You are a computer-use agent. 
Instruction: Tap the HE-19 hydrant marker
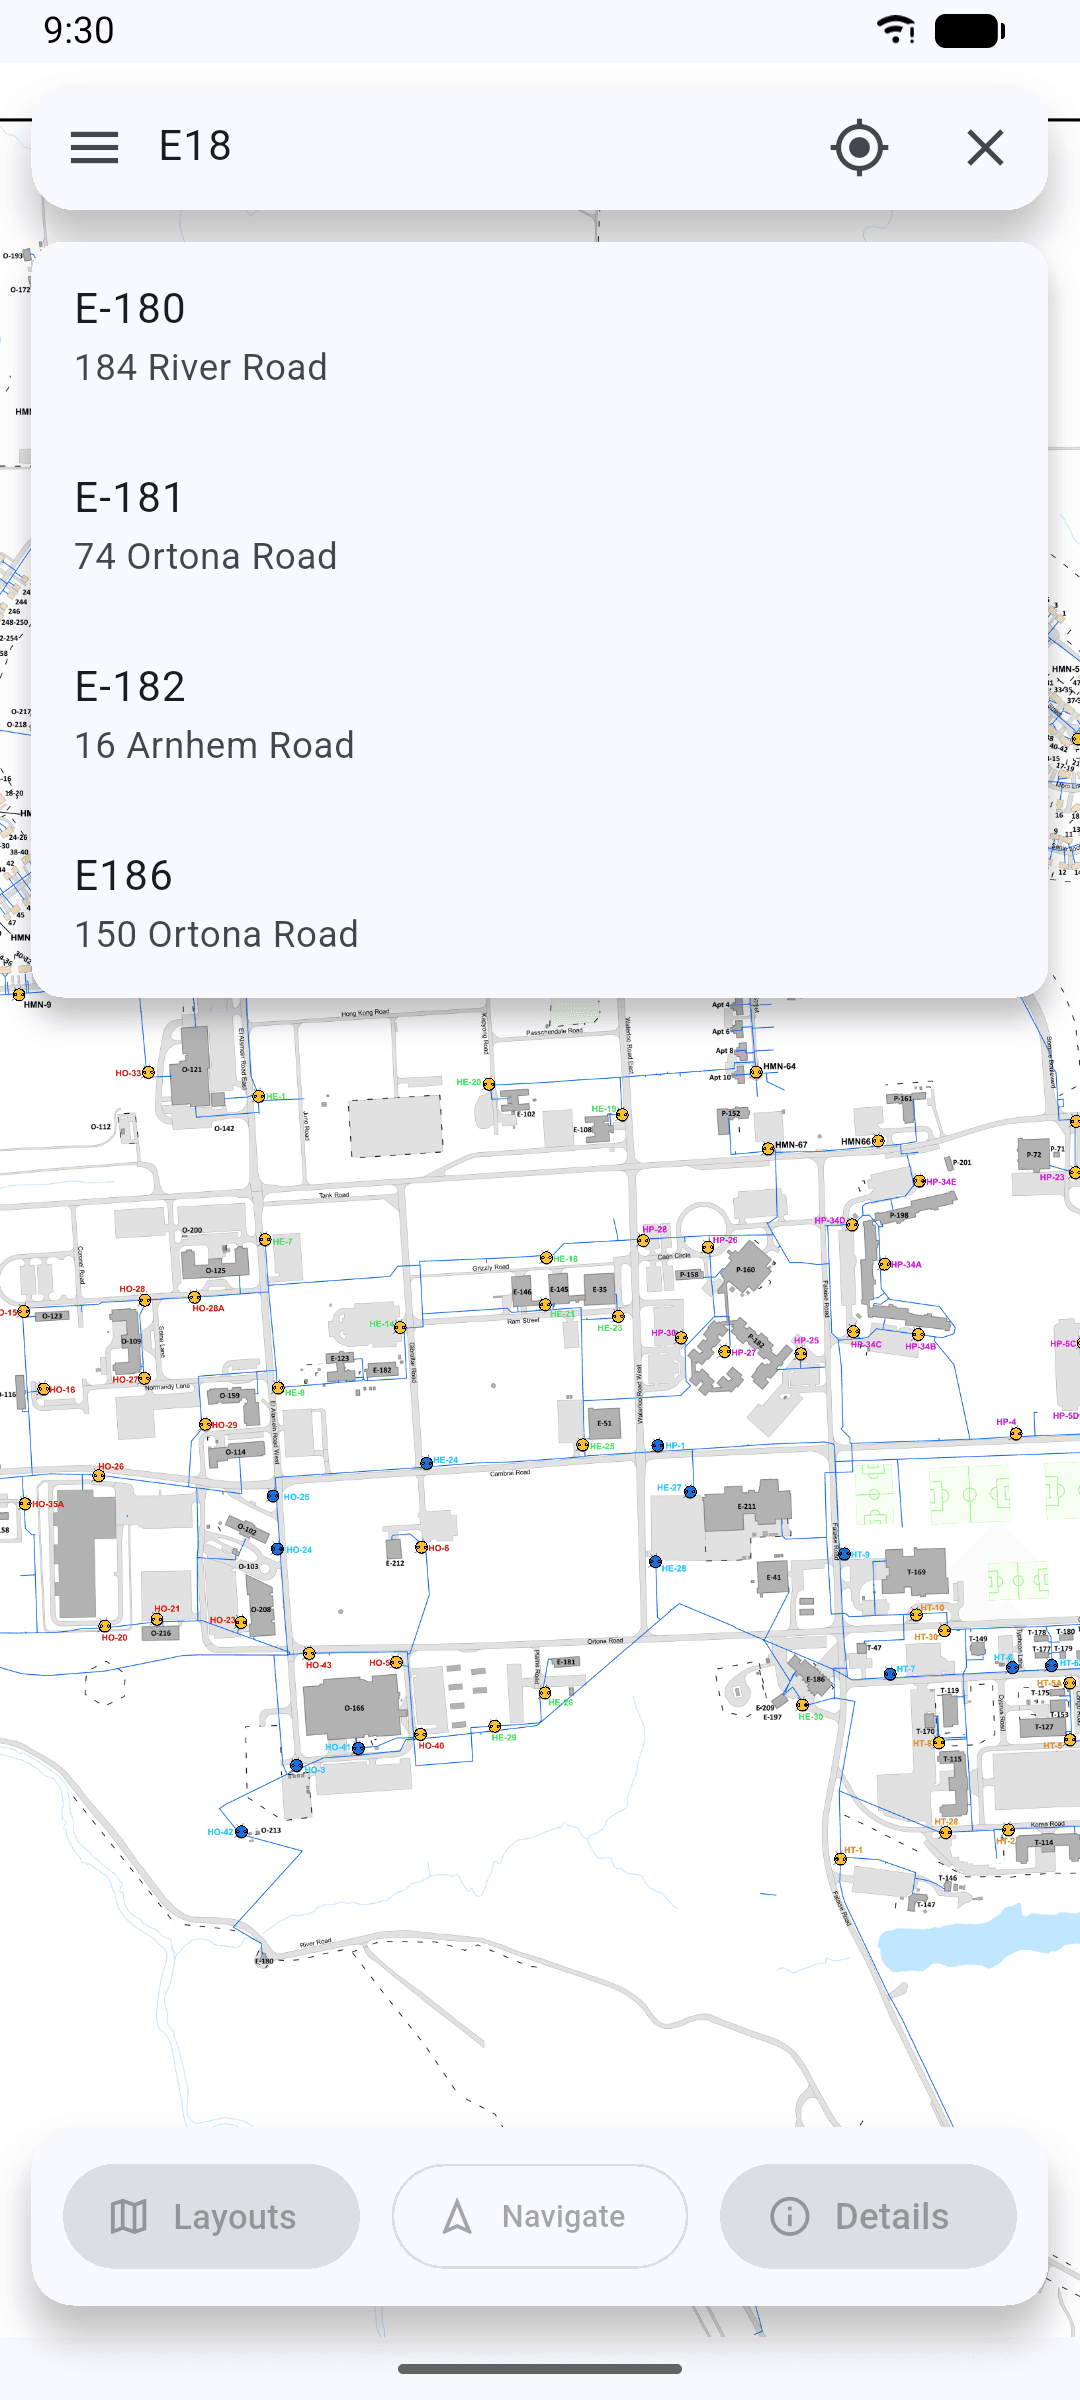622,1114
